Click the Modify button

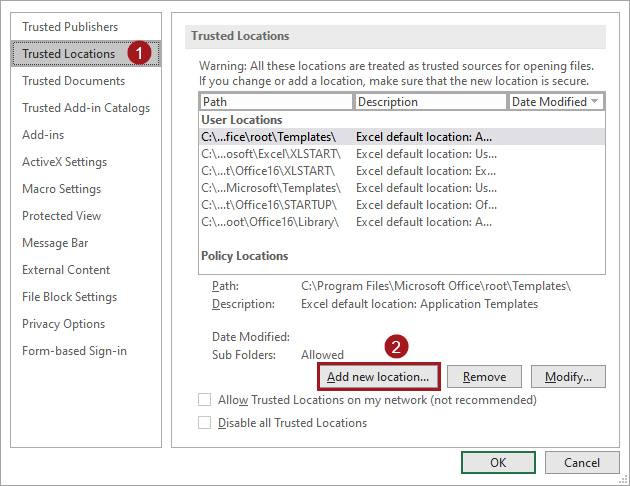pos(568,377)
